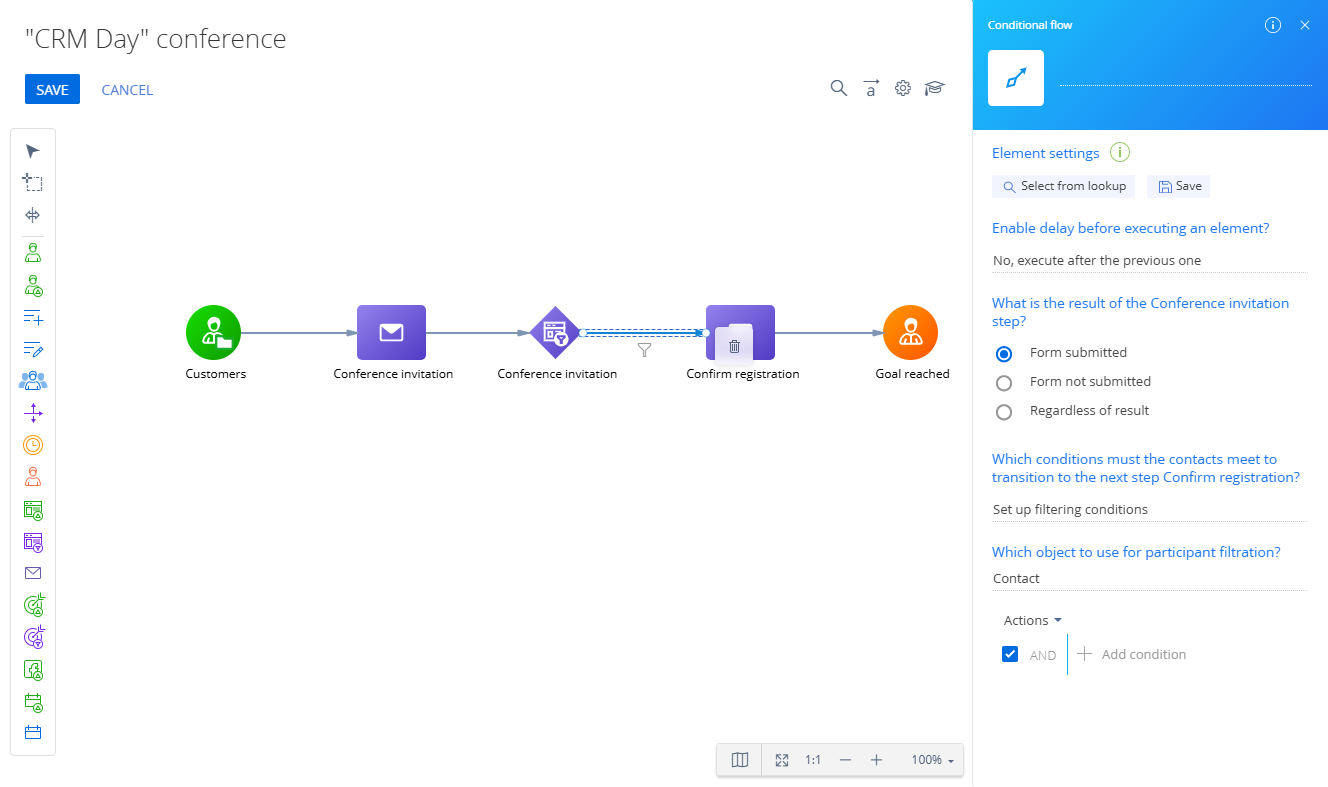
Task: Select the Form submitted radio option
Action: click(x=1005, y=353)
